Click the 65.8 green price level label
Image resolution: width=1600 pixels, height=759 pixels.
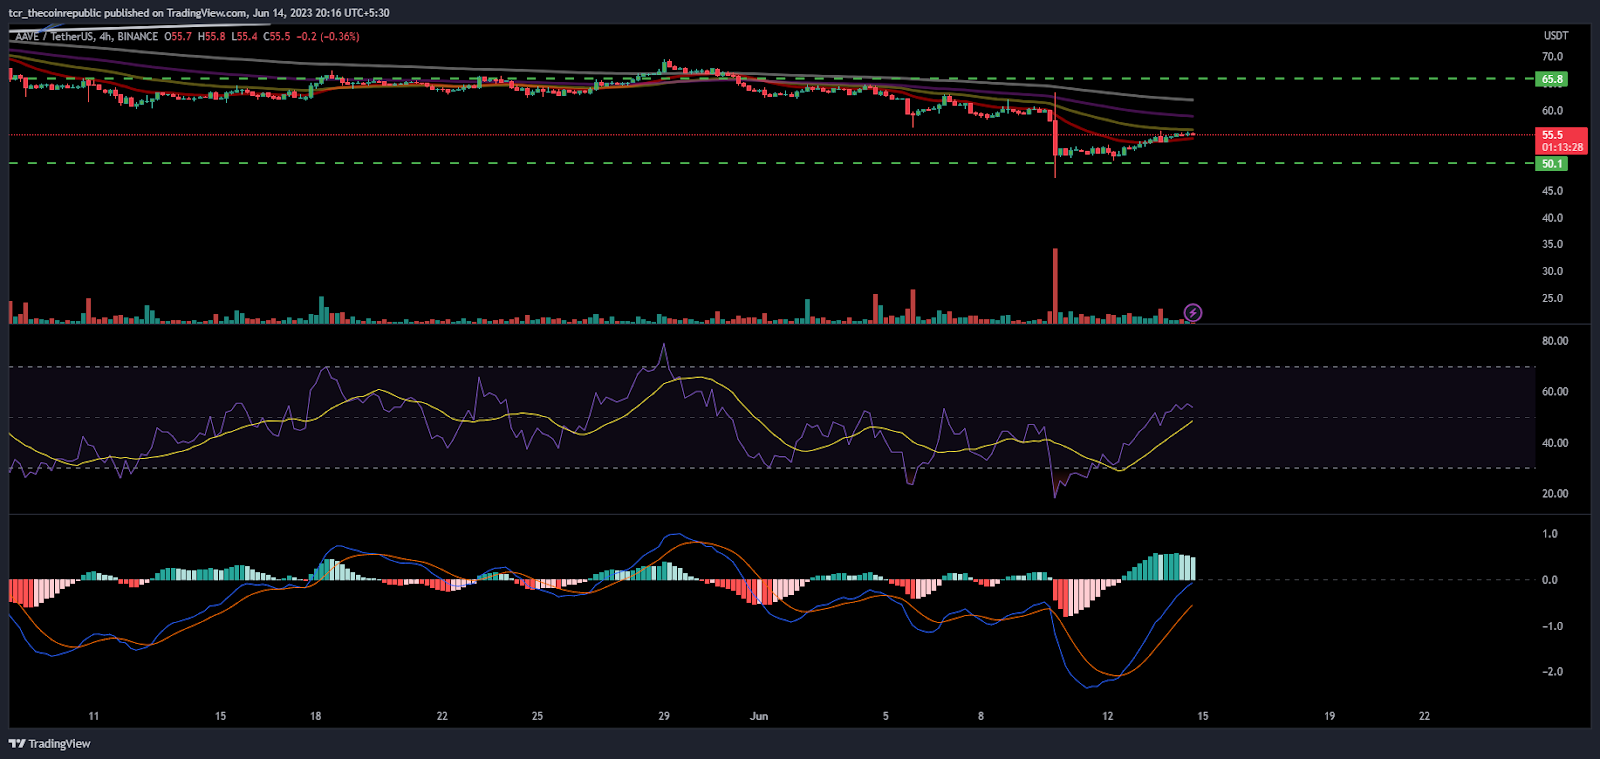coord(1551,79)
